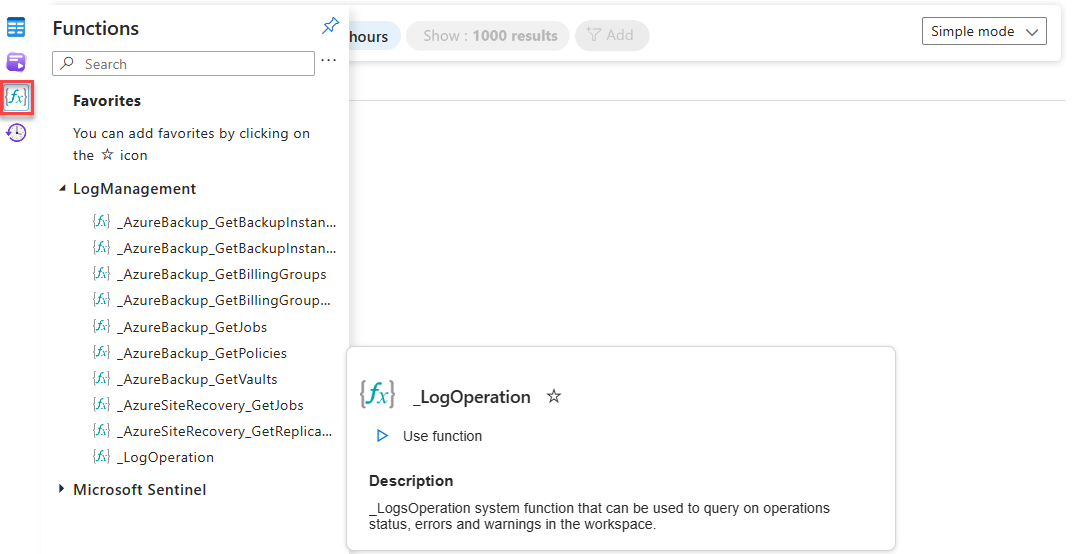Open the Tables sidebar icon
Viewport: 1076px width, 554px height.
pyautogui.click(x=16, y=27)
